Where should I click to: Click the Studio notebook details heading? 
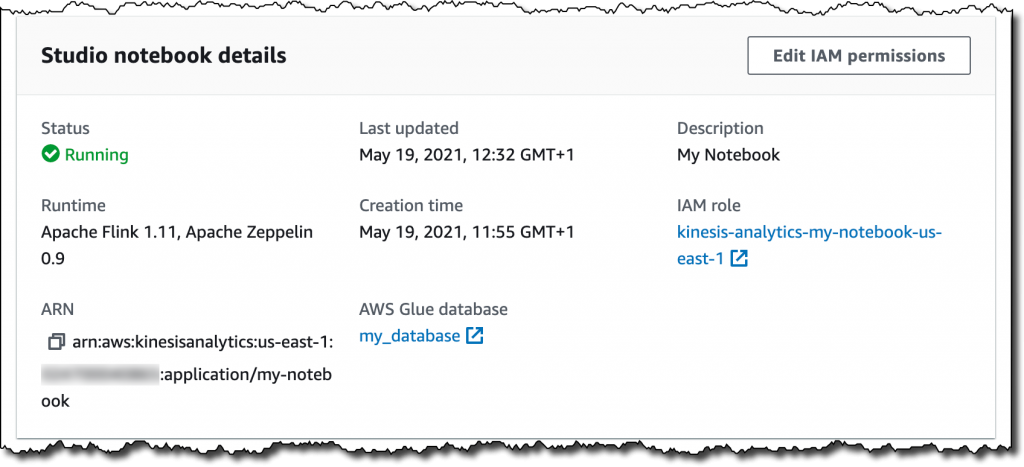163,56
